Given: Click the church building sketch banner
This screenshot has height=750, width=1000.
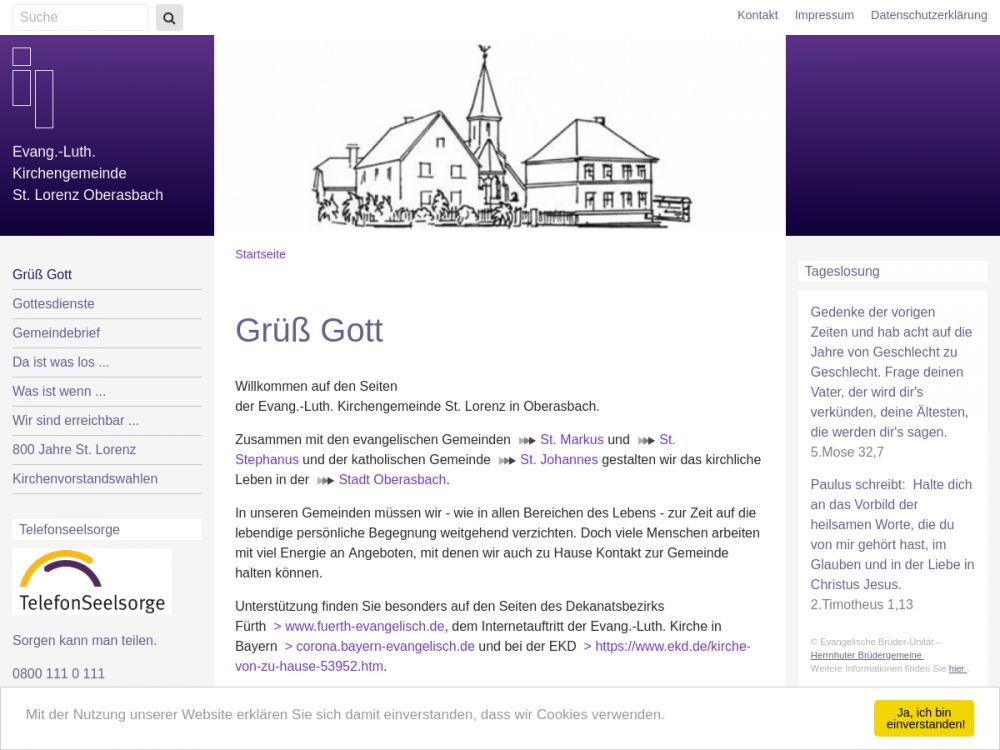Looking at the screenshot, I should click(500, 136).
